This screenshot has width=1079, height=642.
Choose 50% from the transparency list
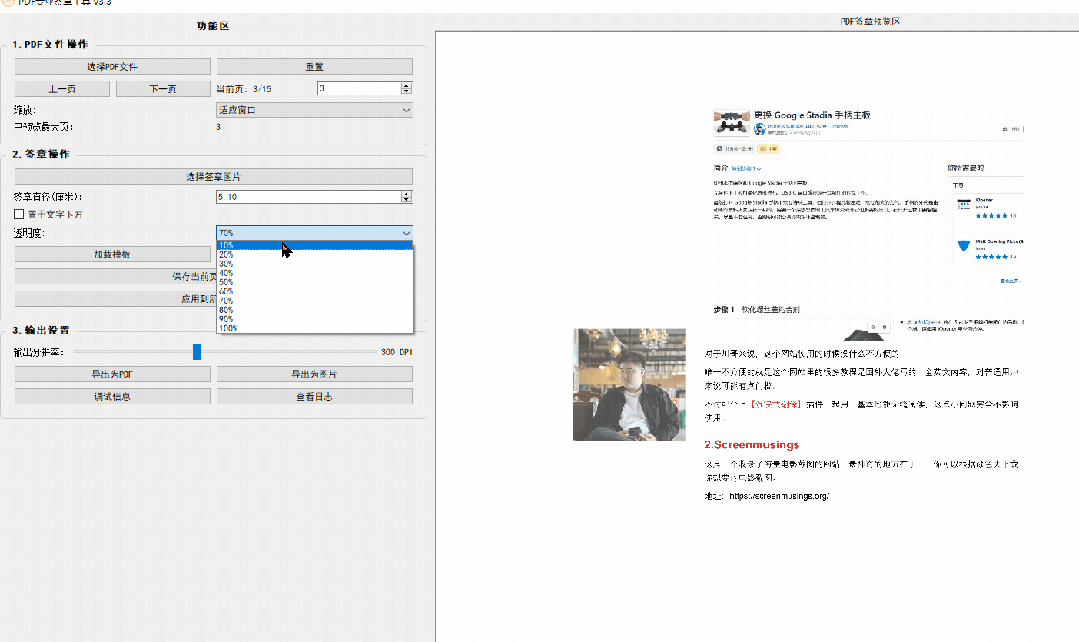pos(227,282)
